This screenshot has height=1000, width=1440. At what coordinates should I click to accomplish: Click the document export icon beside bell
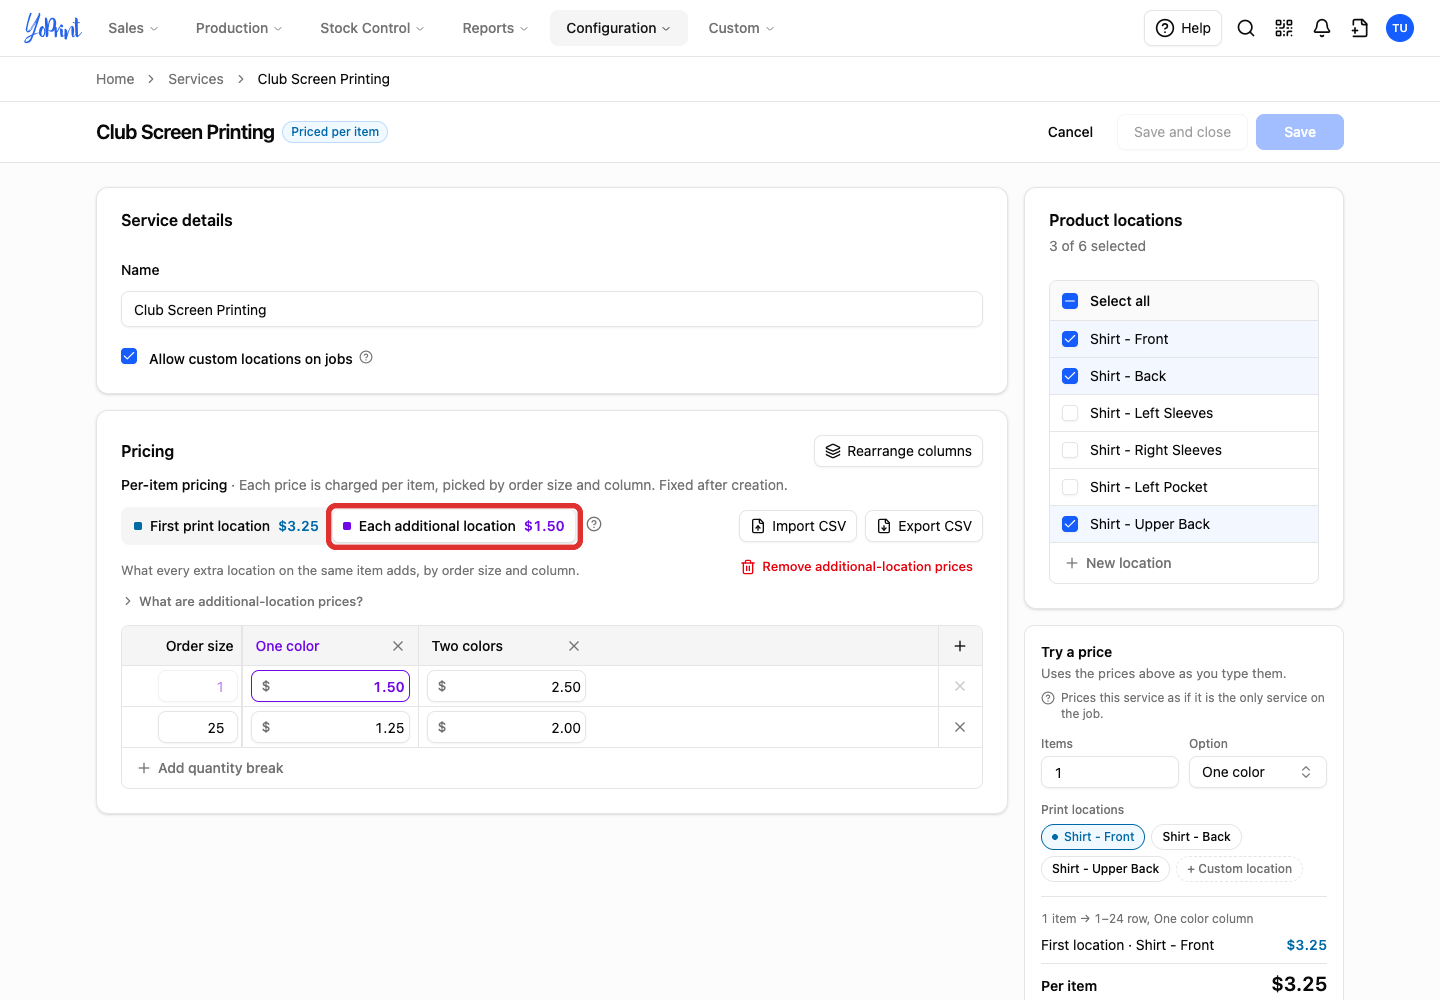(1360, 28)
